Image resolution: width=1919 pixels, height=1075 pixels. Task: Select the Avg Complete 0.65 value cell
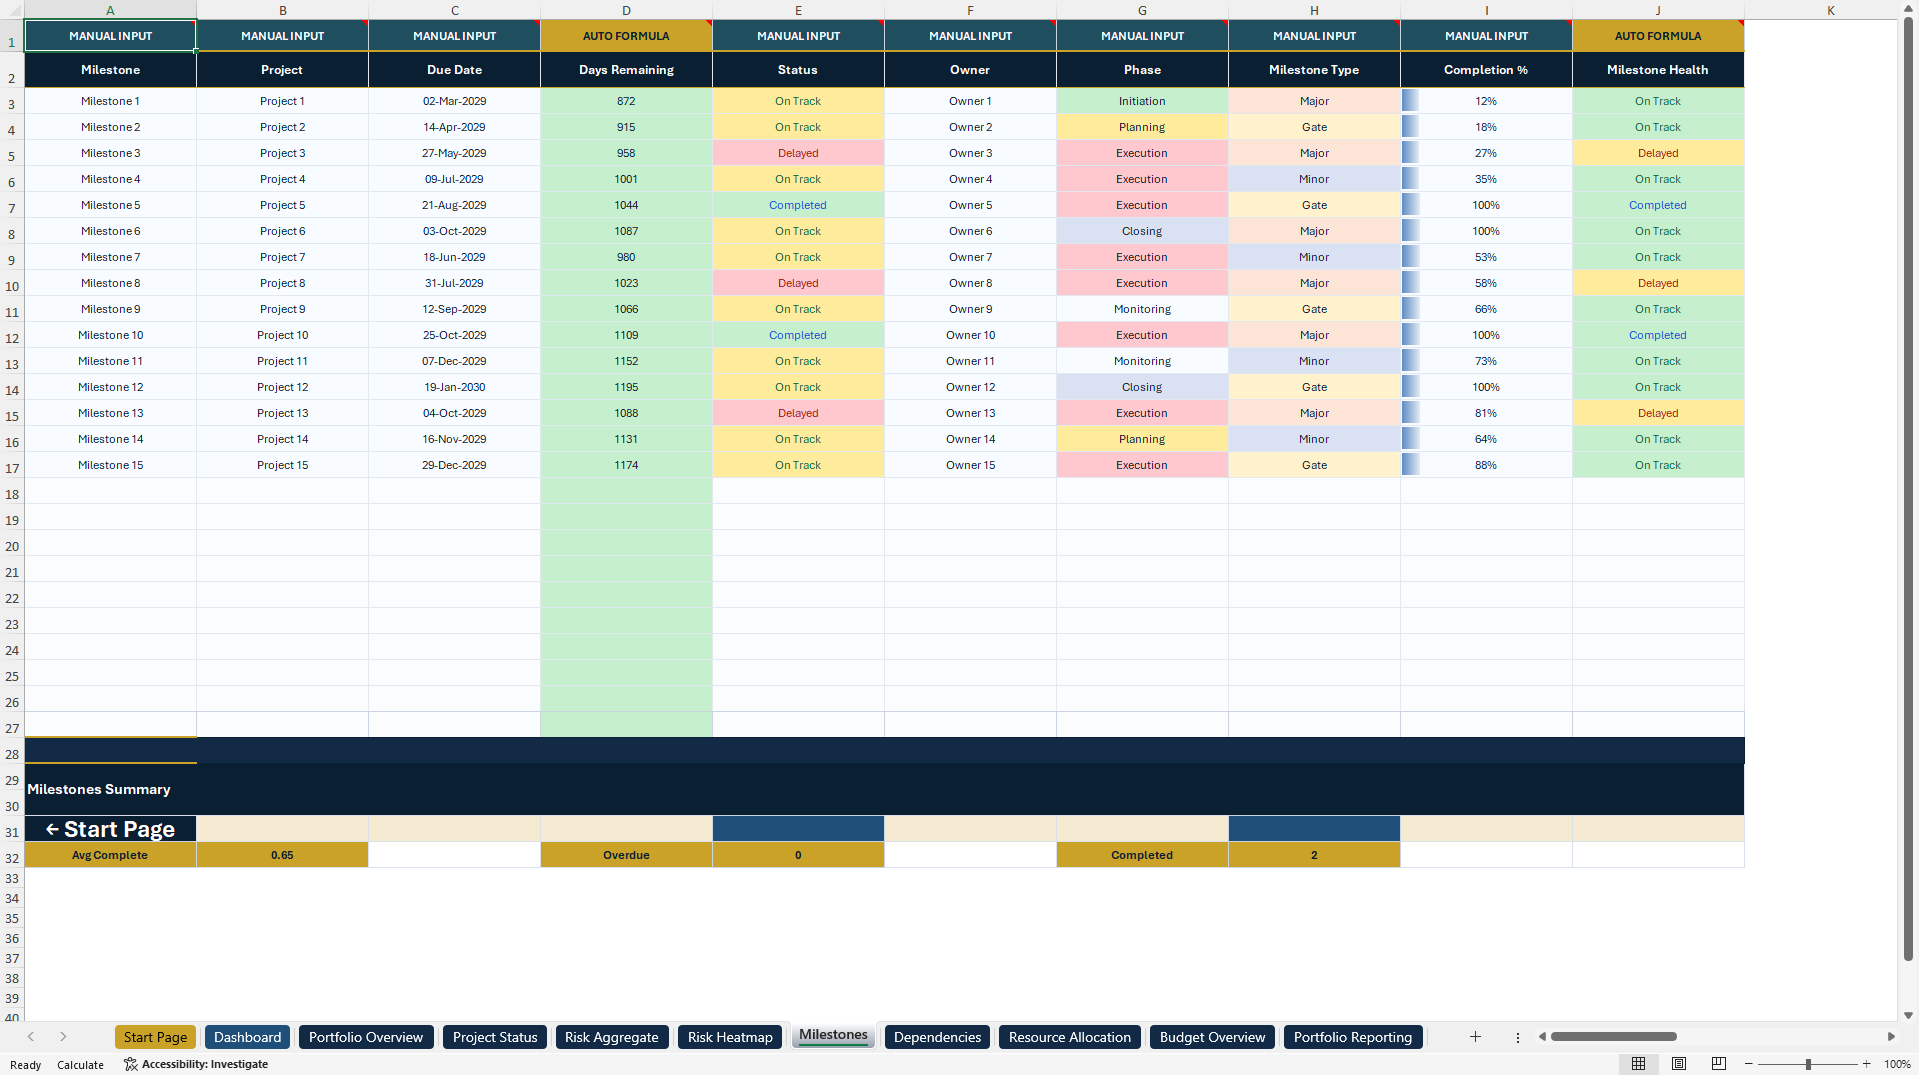(282, 855)
